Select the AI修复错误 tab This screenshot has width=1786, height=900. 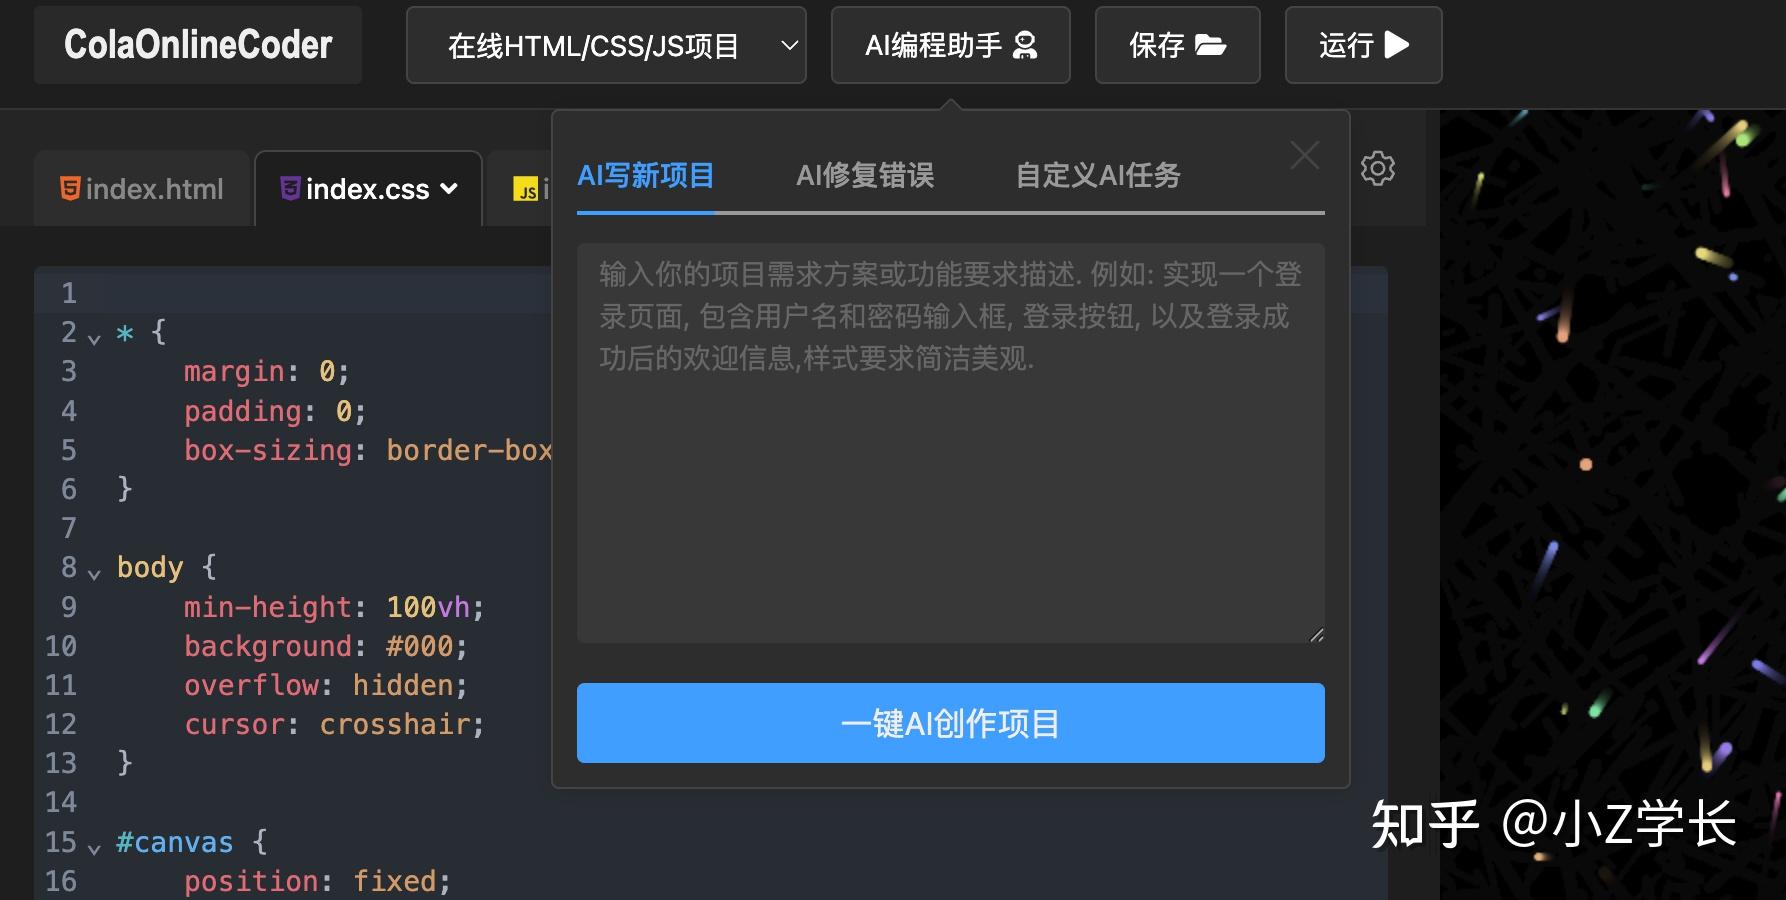click(865, 176)
